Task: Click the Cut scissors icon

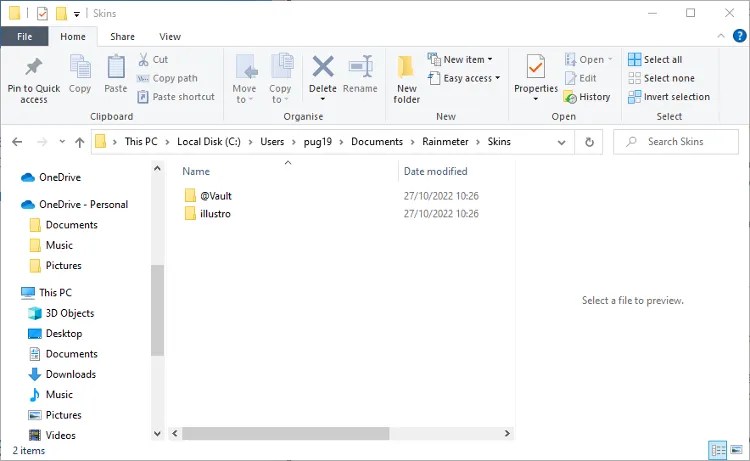Action: coord(143,59)
